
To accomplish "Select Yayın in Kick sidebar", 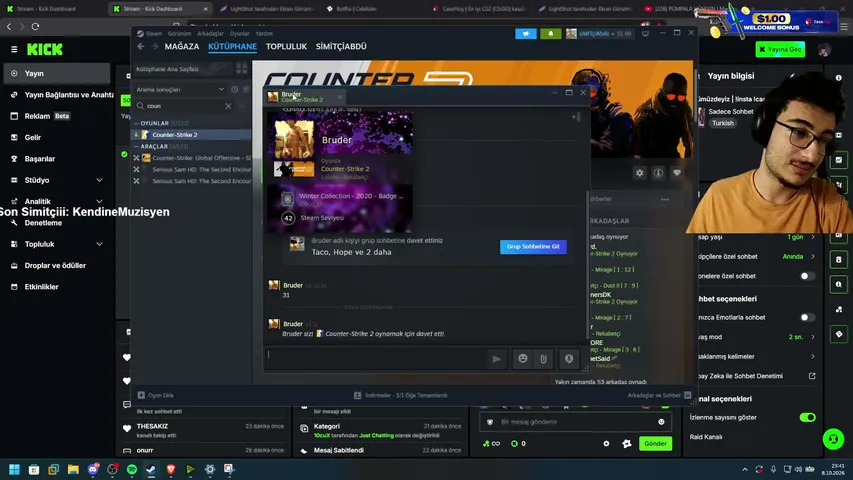I will point(57,73).
